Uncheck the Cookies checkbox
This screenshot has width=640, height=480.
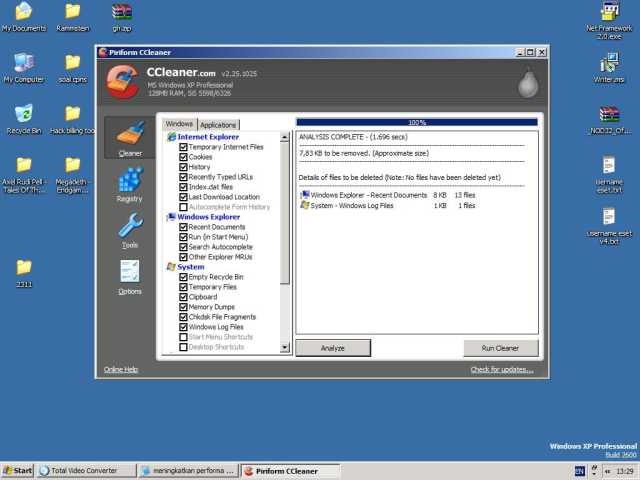click(183, 157)
